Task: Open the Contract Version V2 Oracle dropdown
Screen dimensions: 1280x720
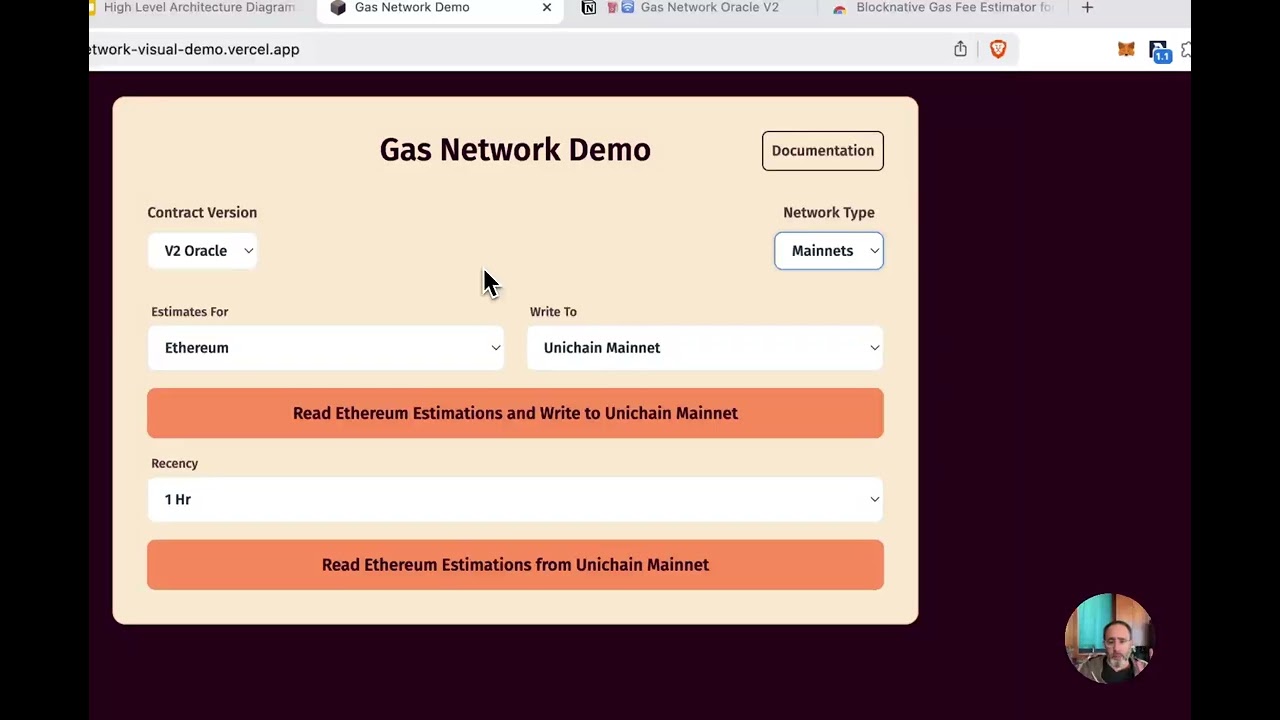Action: tap(203, 251)
